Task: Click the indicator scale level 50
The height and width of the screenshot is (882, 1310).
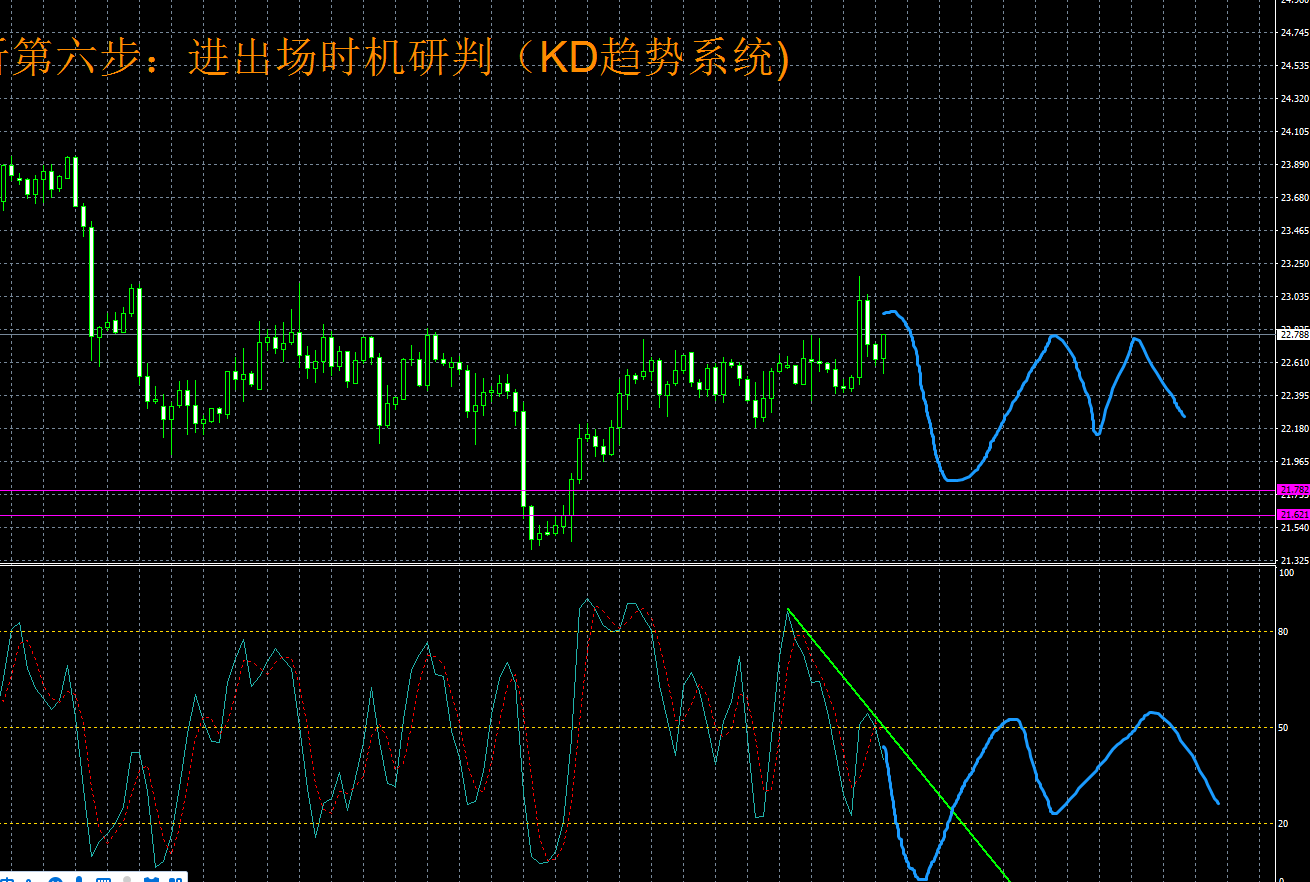Action: coord(1283,728)
